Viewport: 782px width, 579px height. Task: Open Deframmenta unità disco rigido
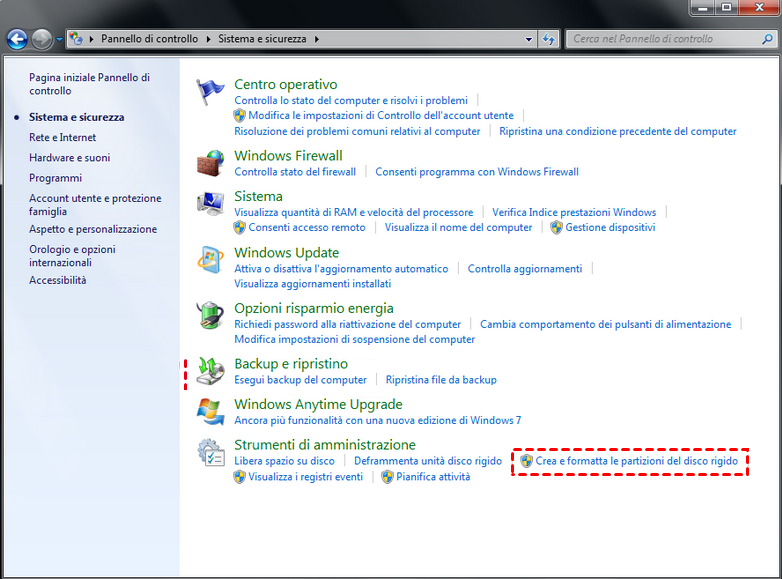click(428, 461)
